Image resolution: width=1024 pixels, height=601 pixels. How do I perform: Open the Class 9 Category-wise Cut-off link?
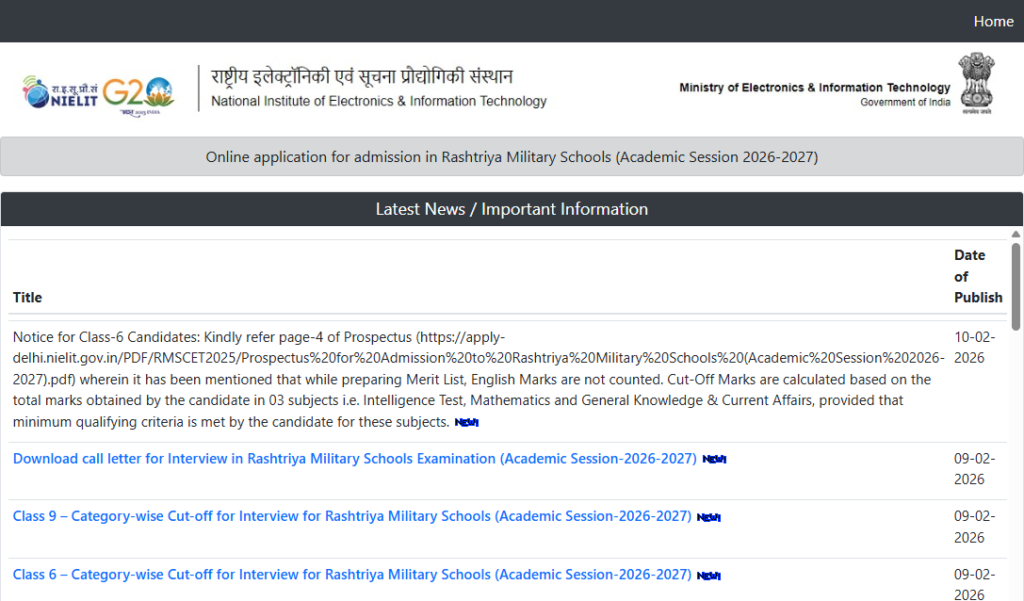click(x=349, y=516)
